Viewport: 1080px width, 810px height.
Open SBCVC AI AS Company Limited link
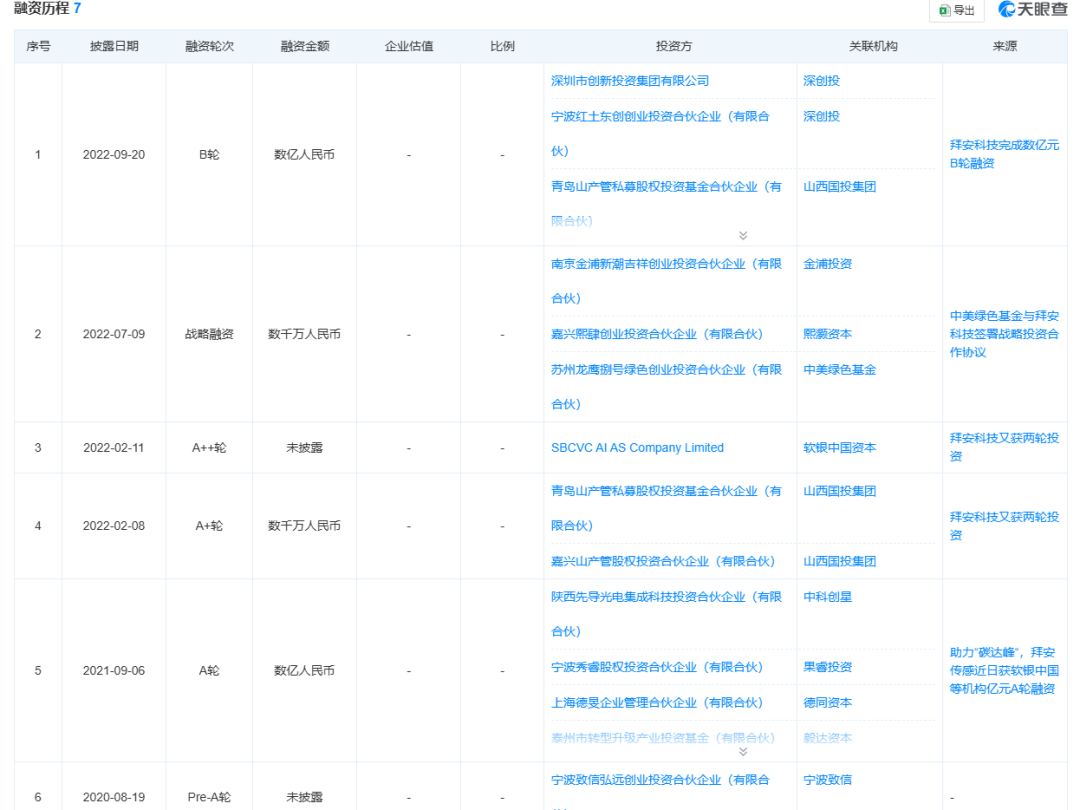(637, 448)
